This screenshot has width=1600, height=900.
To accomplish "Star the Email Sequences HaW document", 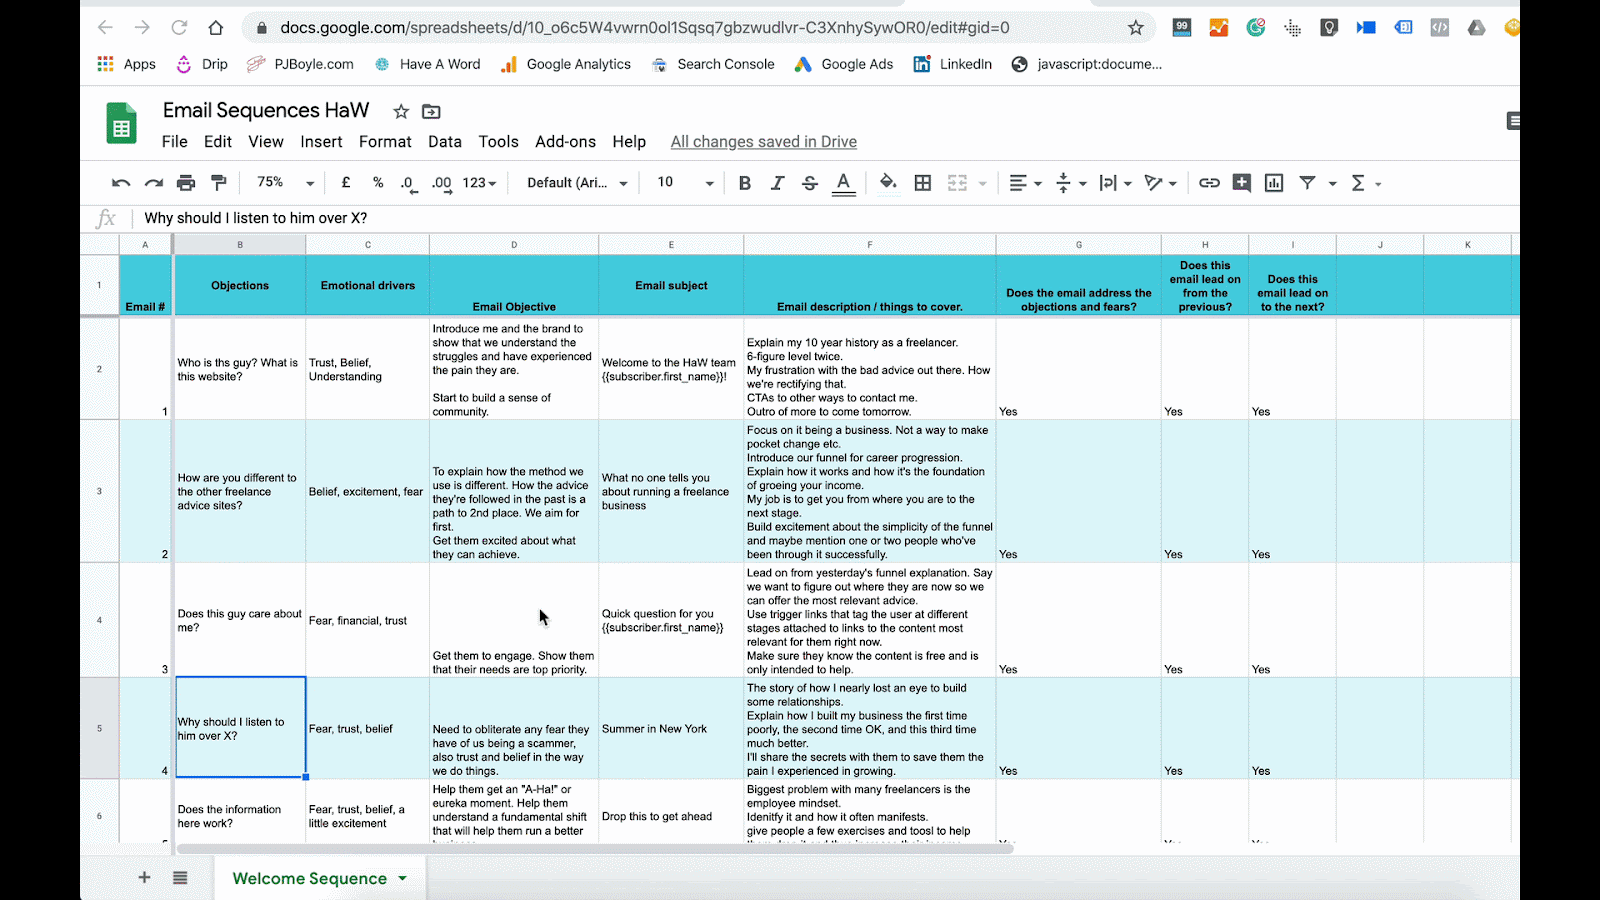I will point(401,111).
